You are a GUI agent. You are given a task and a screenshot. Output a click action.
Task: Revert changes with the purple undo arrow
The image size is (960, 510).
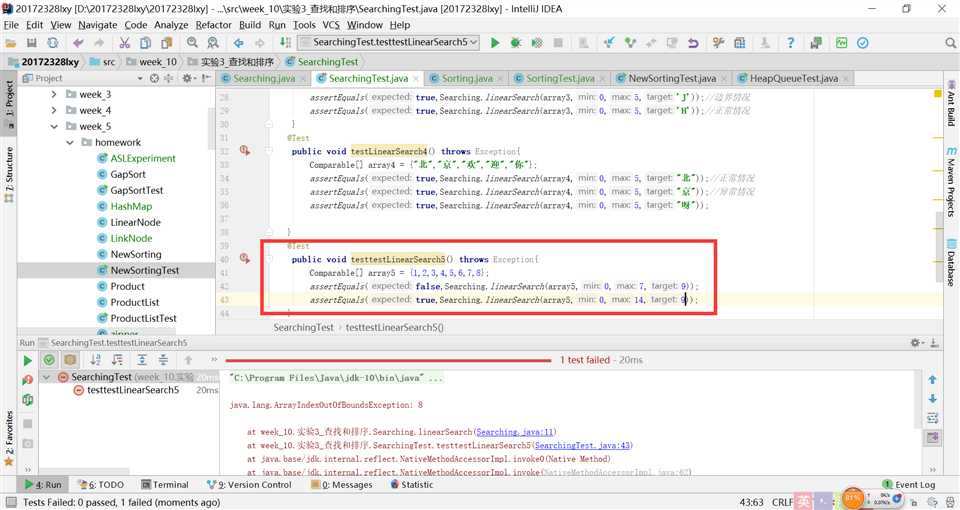click(x=693, y=43)
